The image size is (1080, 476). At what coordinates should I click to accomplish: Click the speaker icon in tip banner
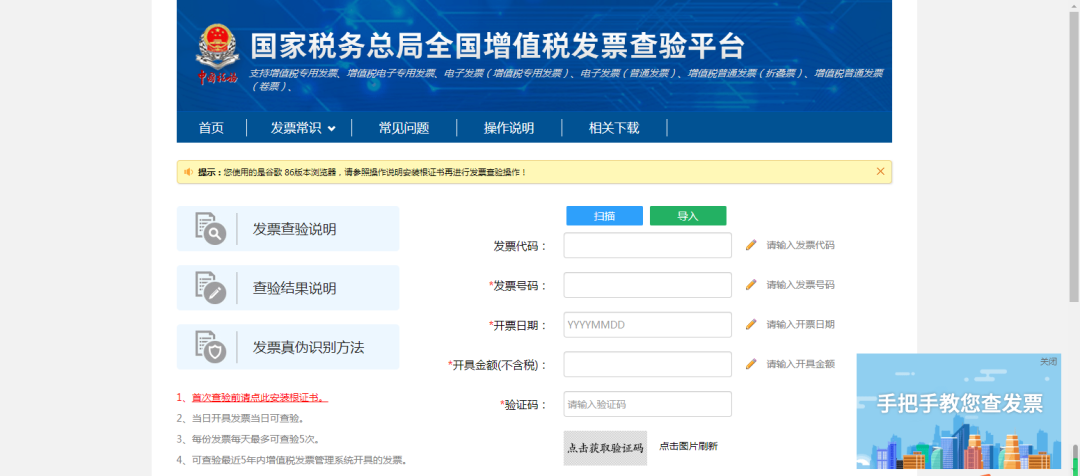(x=188, y=172)
